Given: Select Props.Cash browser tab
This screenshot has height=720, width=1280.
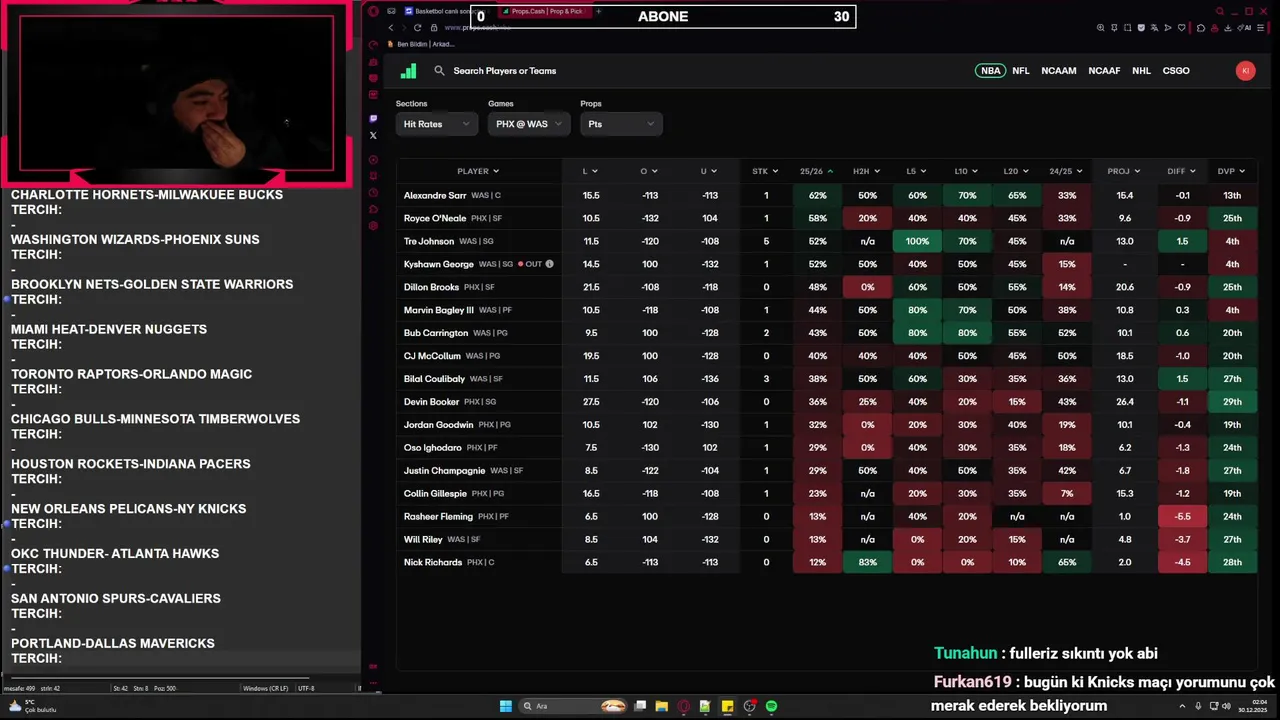Looking at the screenshot, I should 545,11.
